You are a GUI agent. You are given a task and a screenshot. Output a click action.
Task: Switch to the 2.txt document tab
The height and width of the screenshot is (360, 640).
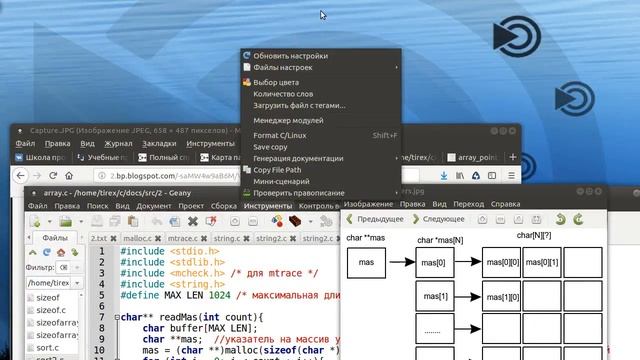pos(98,238)
